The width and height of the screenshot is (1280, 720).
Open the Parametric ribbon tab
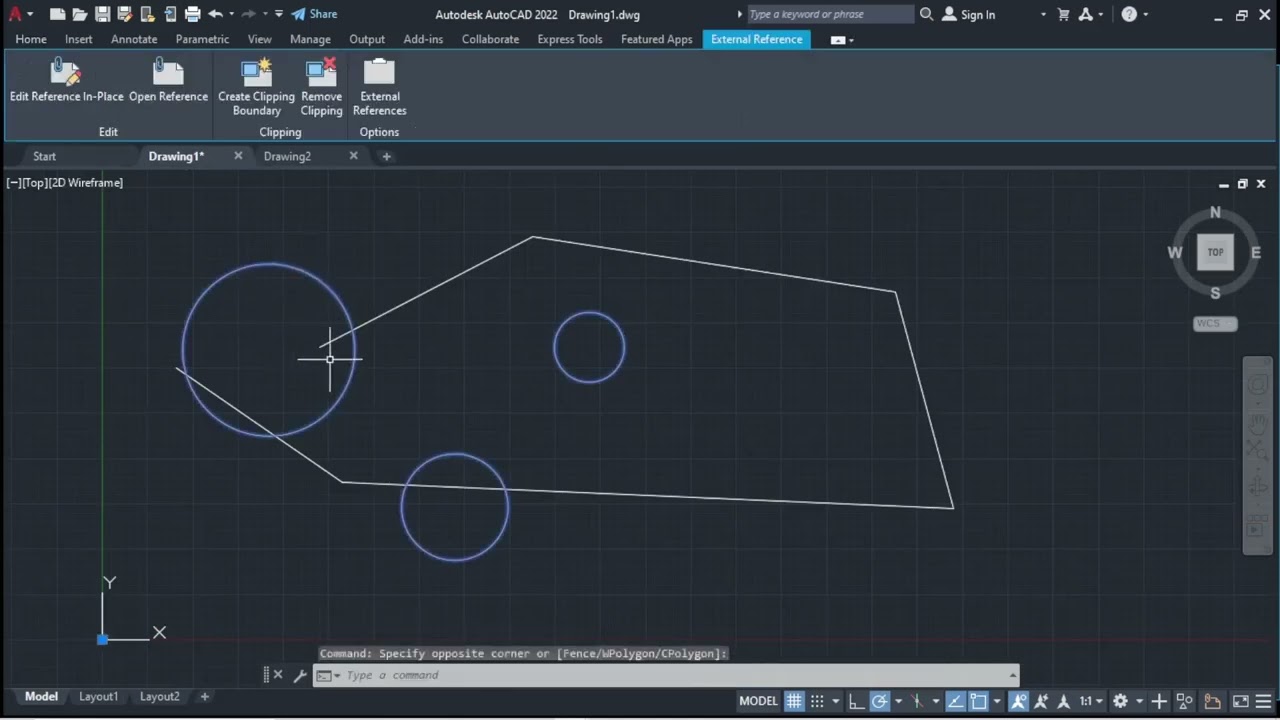(x=202, y=39)
